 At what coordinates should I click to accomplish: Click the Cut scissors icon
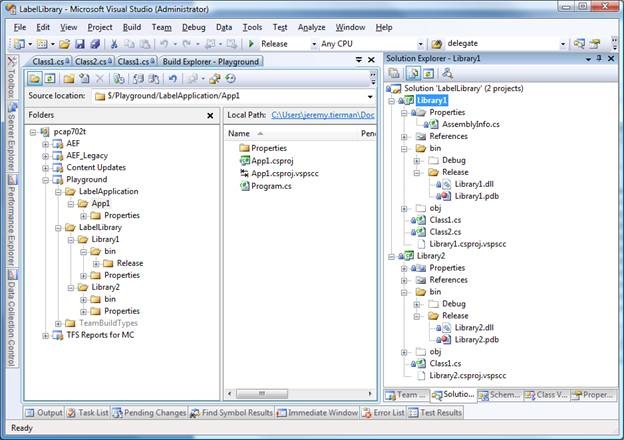(x=114, y=44)
